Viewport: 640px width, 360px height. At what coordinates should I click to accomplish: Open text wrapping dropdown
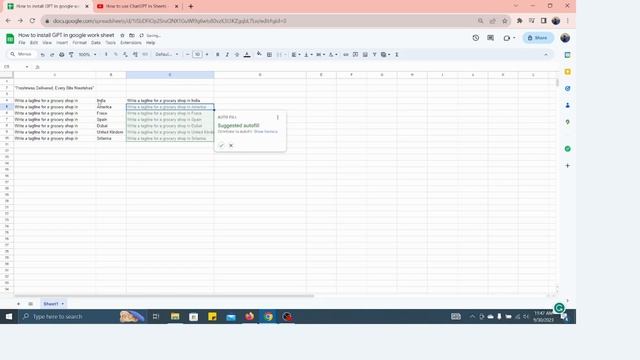[320, 54]
